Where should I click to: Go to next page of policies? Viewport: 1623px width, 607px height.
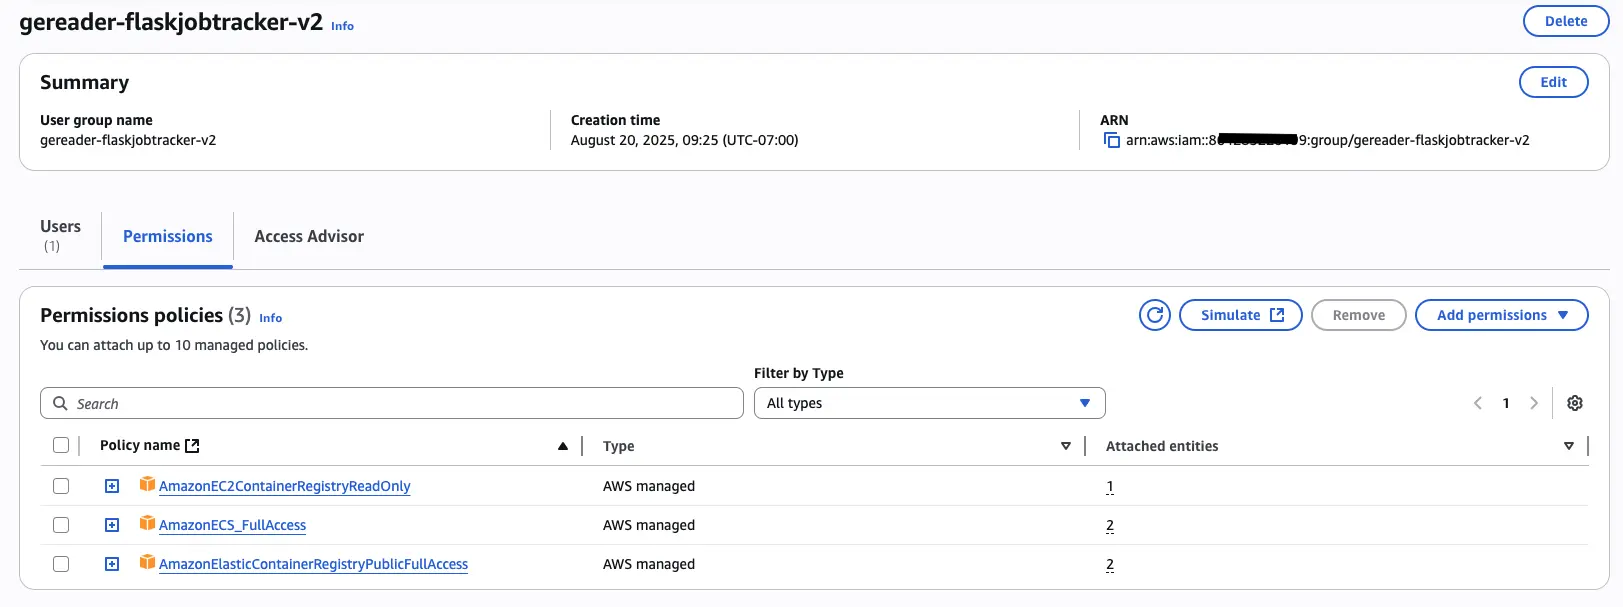coord(1534,403)
